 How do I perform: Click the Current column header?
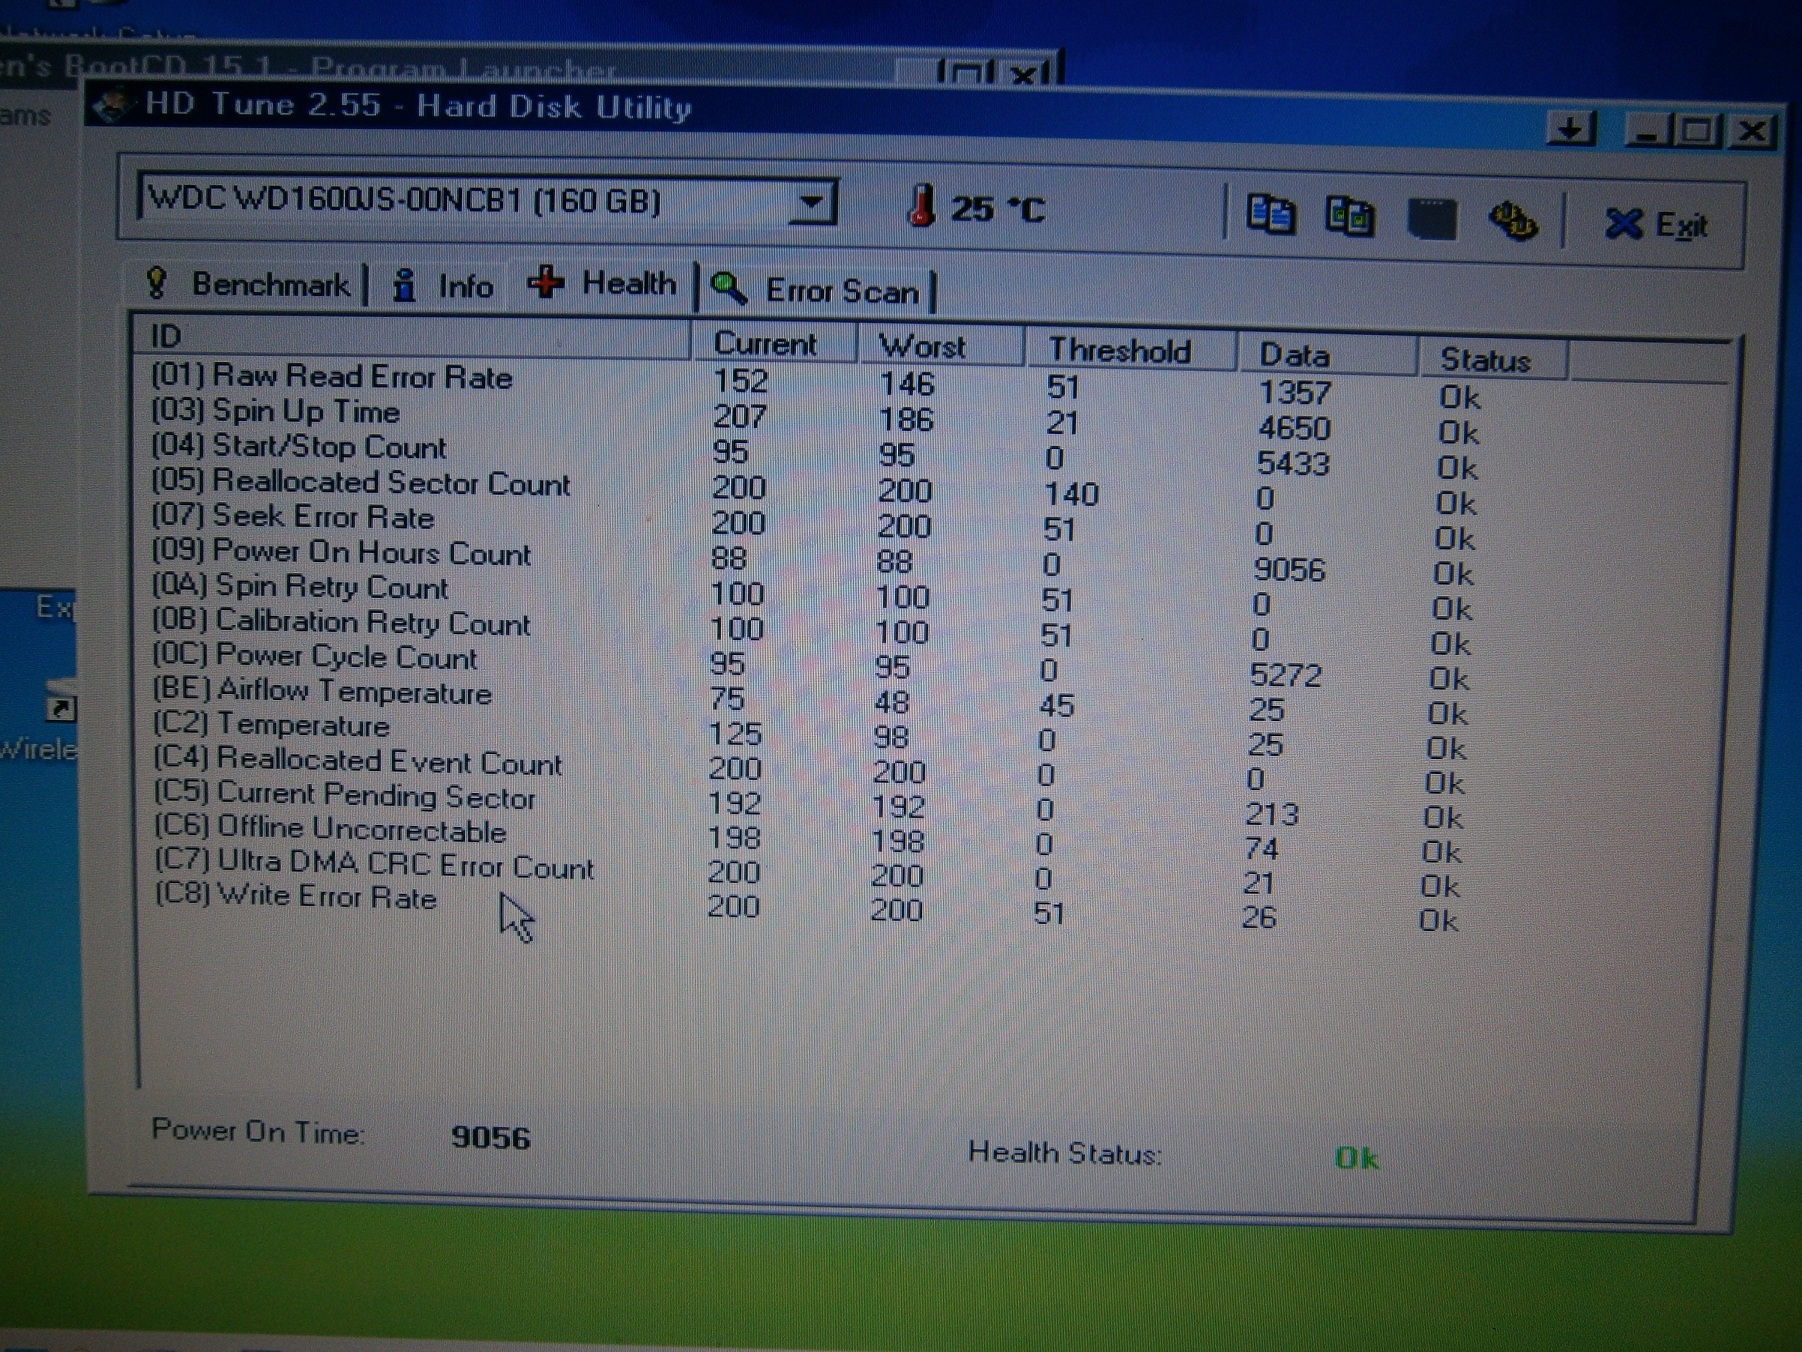(x=774, y=343)
